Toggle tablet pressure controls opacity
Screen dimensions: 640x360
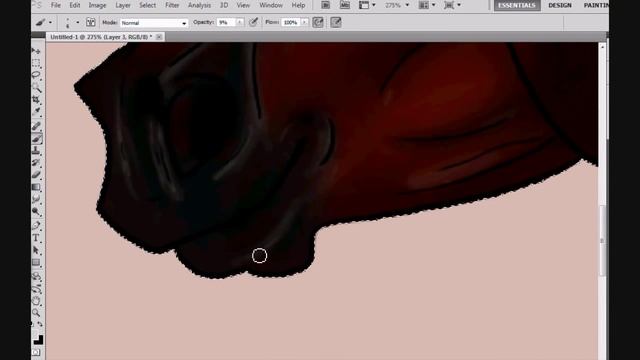[x=253, y=22]
